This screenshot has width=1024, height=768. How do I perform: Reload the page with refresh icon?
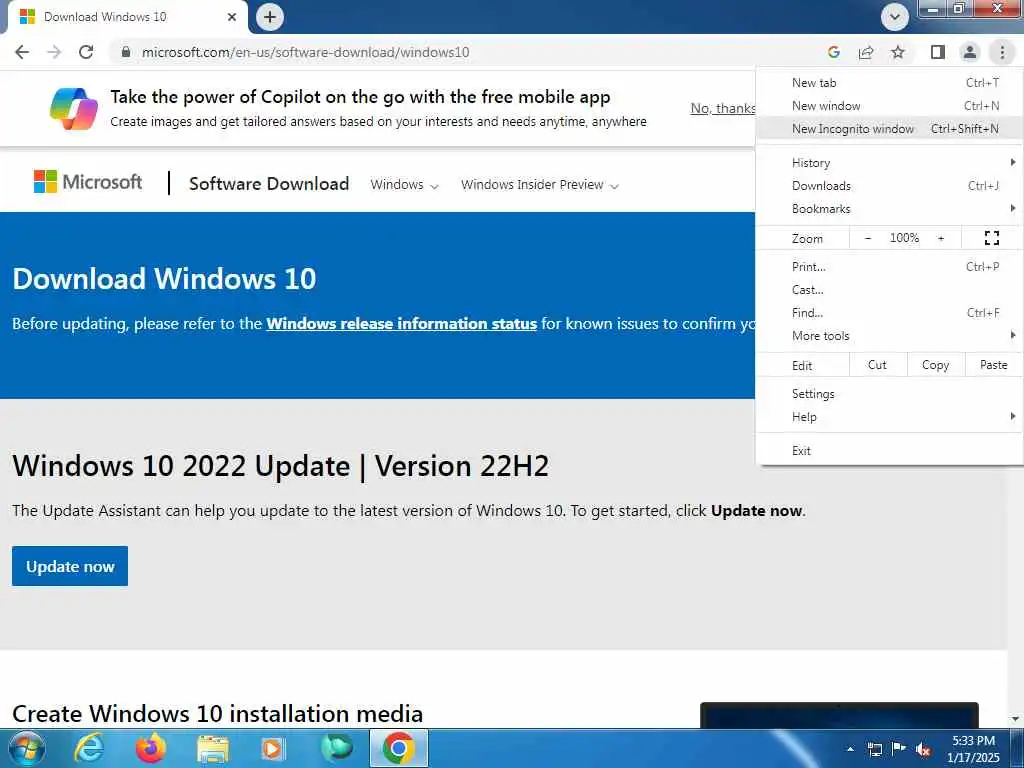pyautogui.click(x=86, y=52)
